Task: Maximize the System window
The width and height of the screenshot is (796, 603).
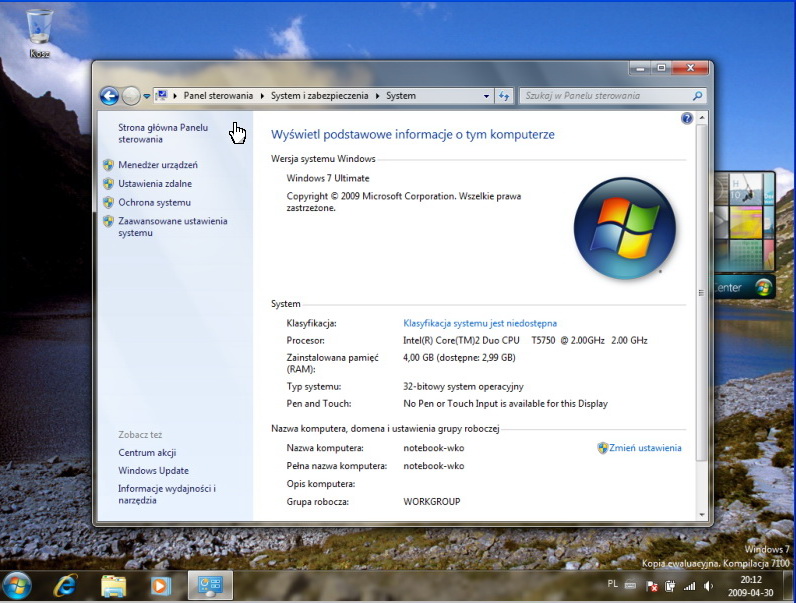Action: click(x=661, y=68)
